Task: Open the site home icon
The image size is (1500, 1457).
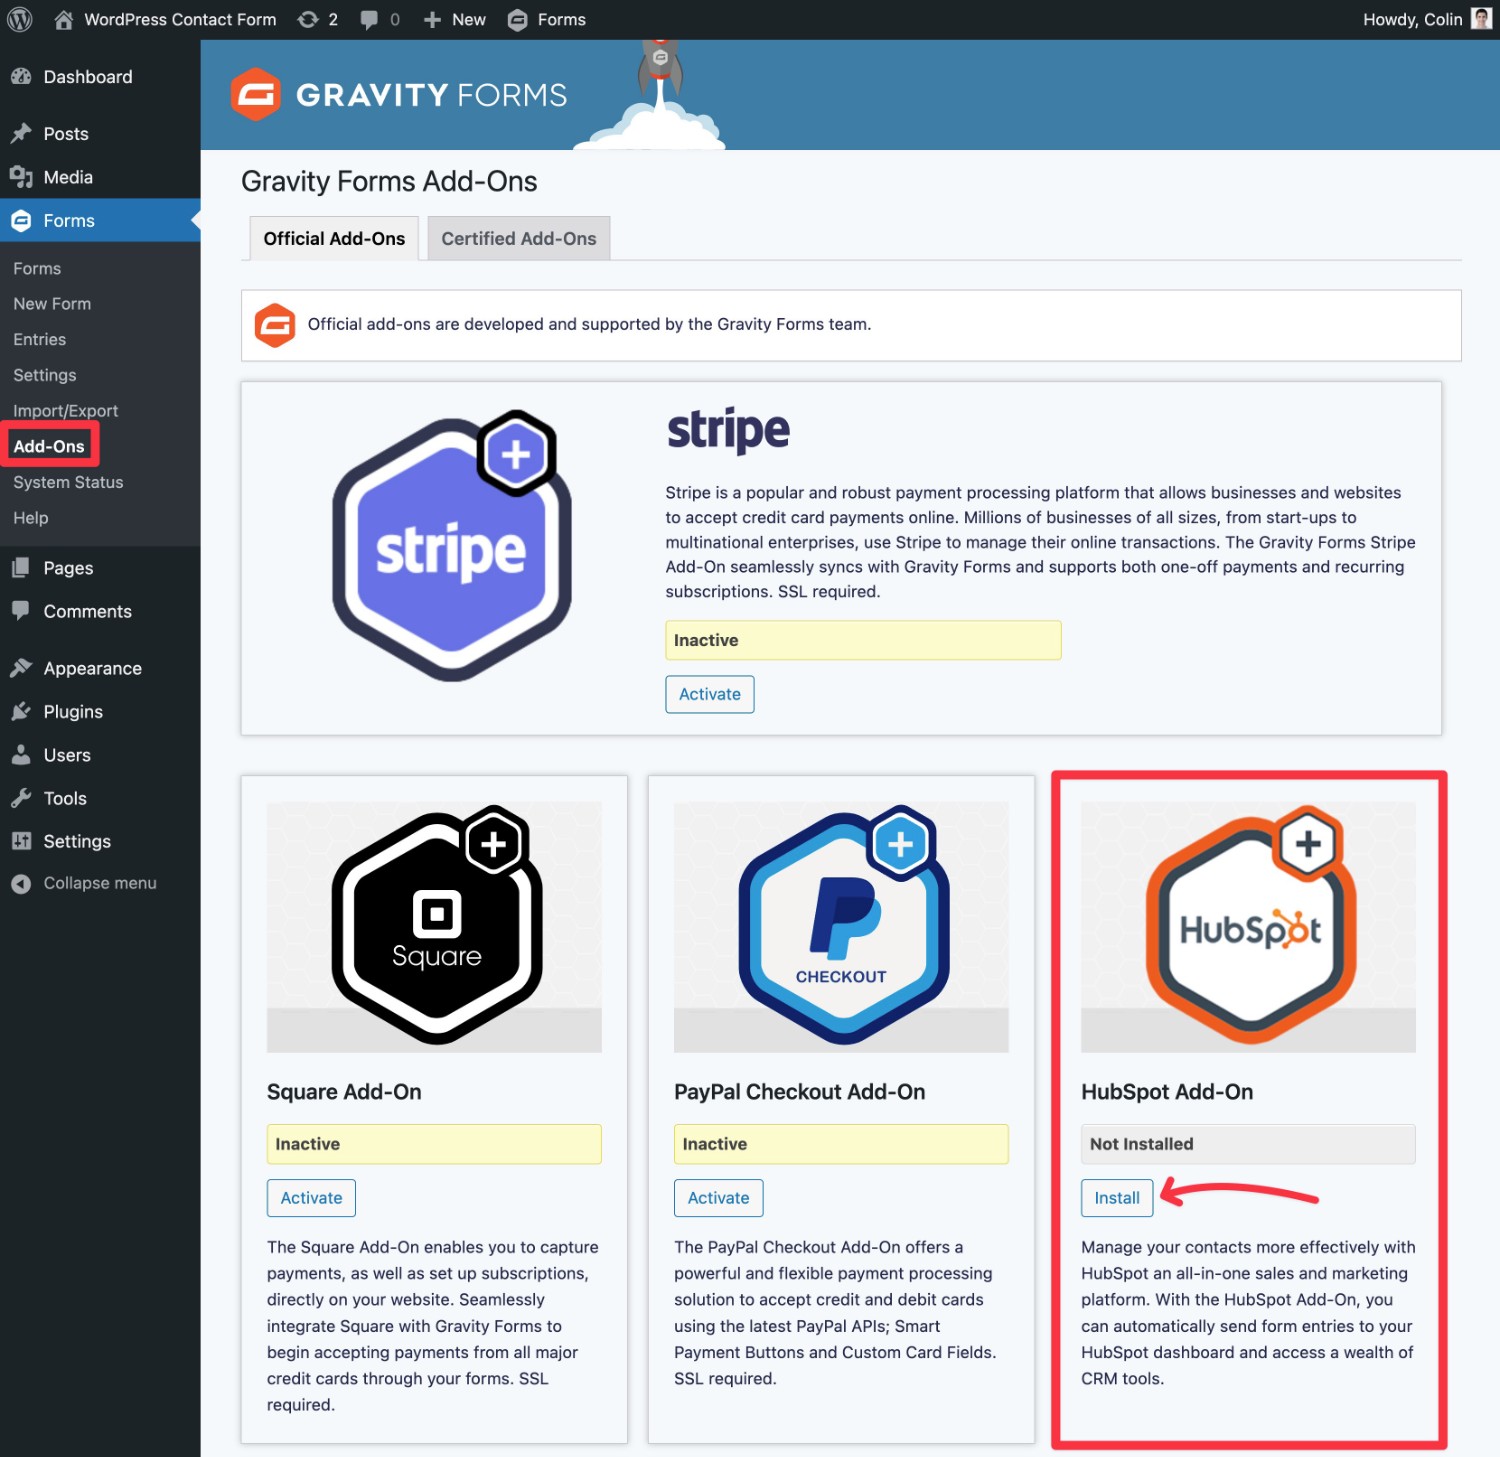Action: click(x=64, y=19)
